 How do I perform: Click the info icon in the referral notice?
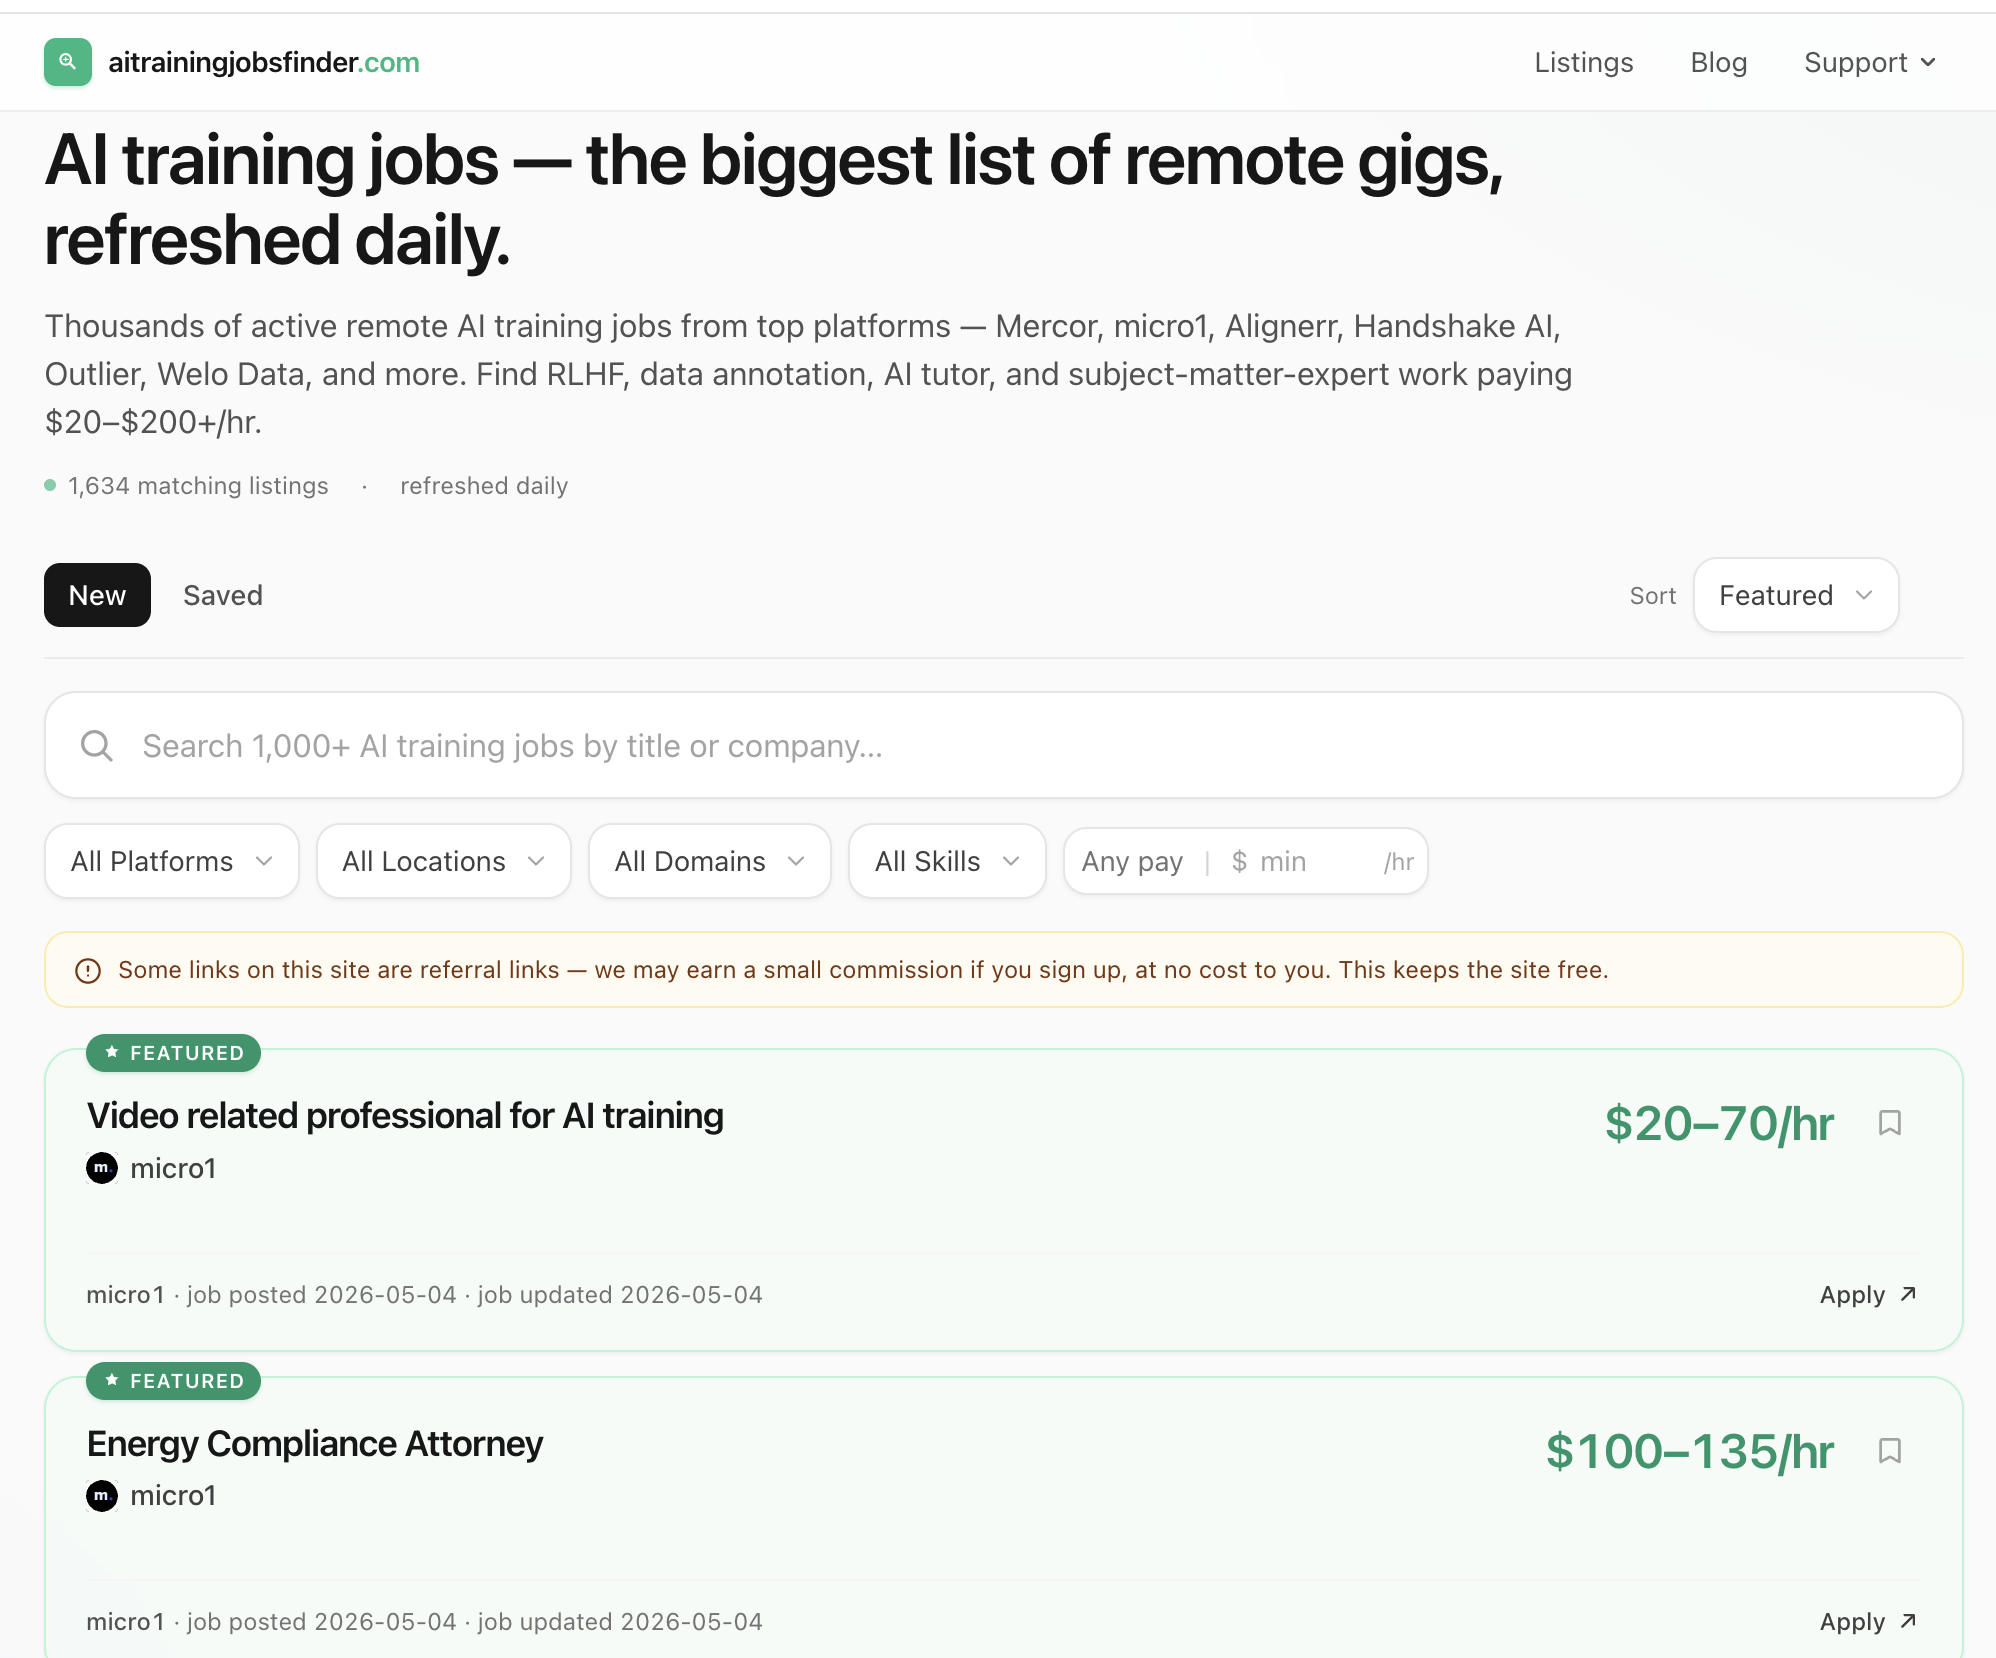point(88,970)
